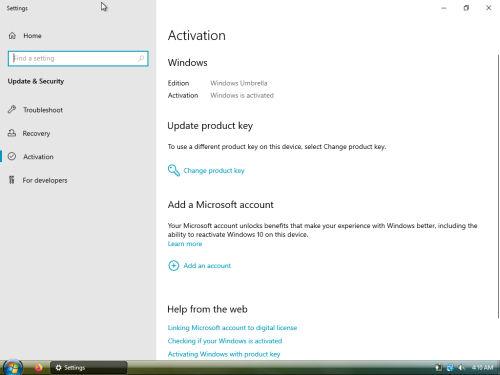Viewport: 500px width, 375px height.
Task: Open the network tray icon
Action: (450, 367)
